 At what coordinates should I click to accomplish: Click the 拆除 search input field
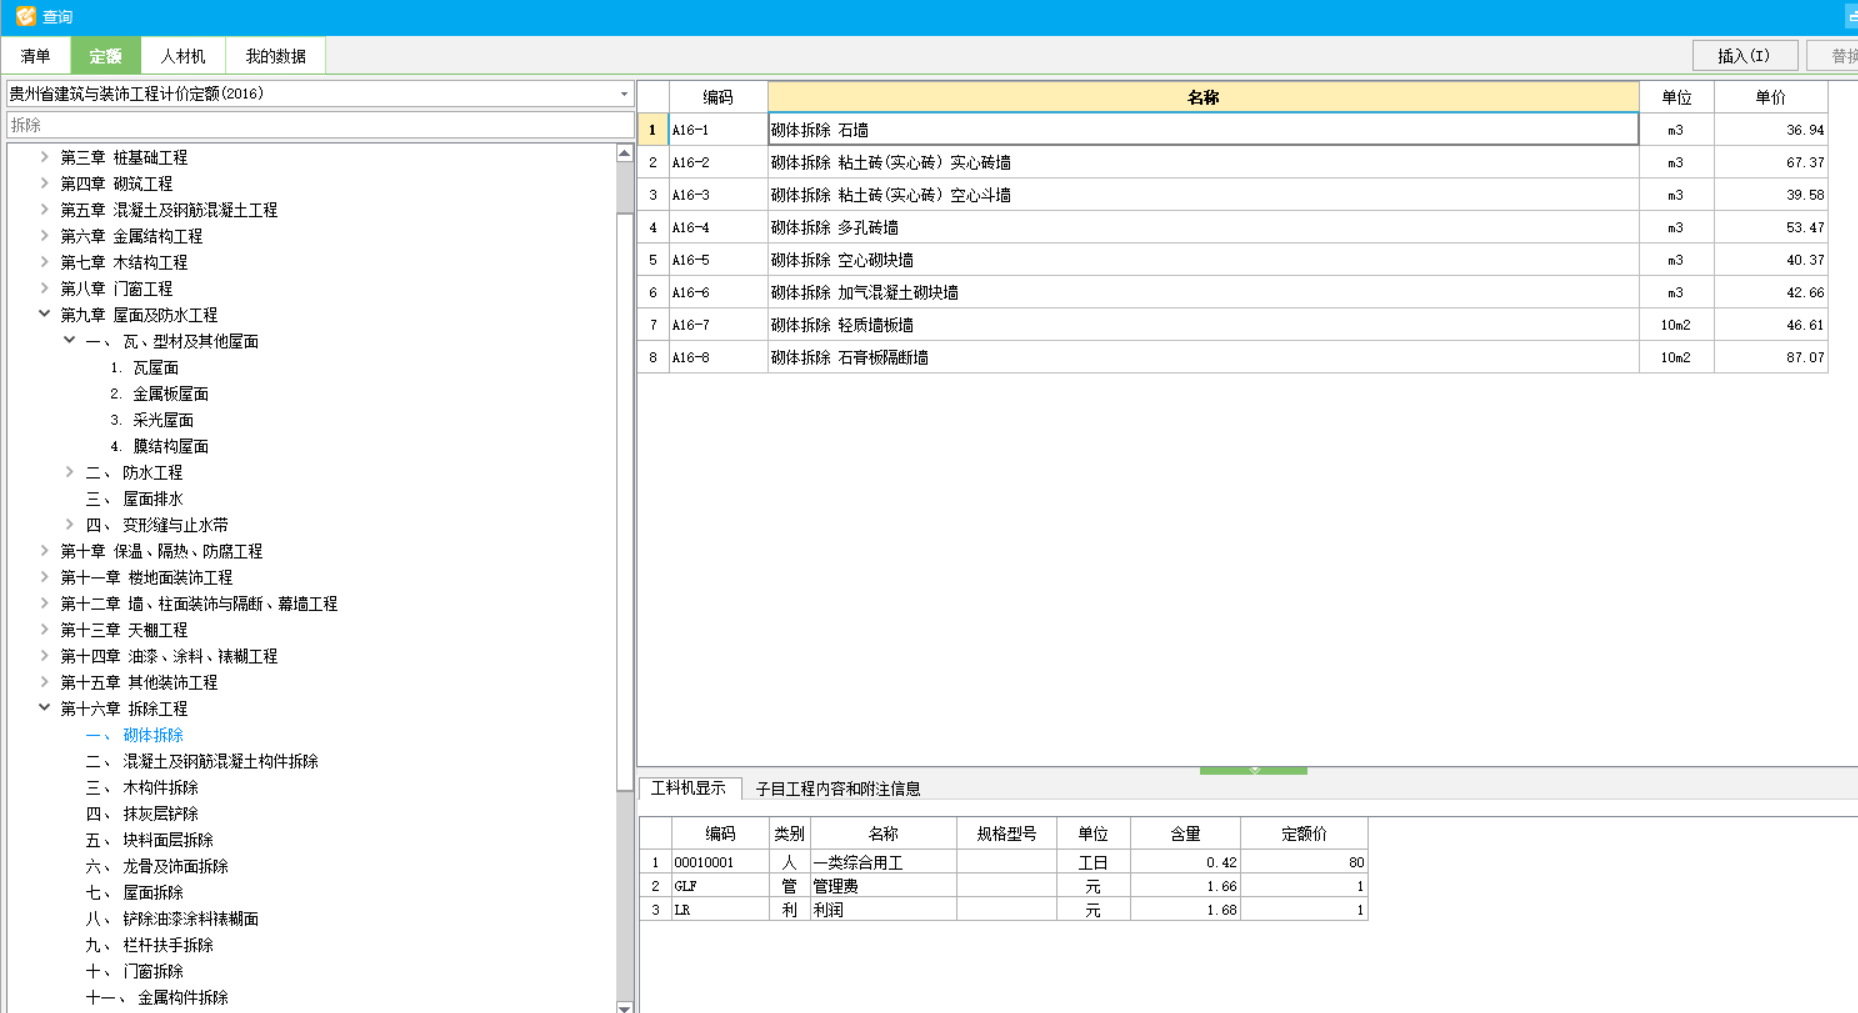pos(320,125)
